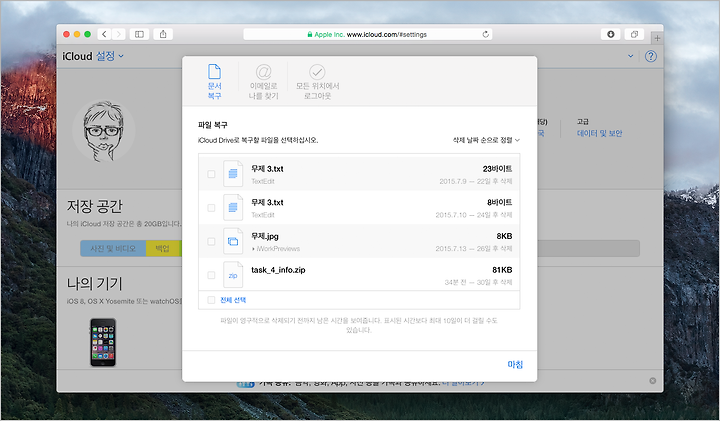
Task: Show the Safari sidebar
Action: tap(139, 34)
